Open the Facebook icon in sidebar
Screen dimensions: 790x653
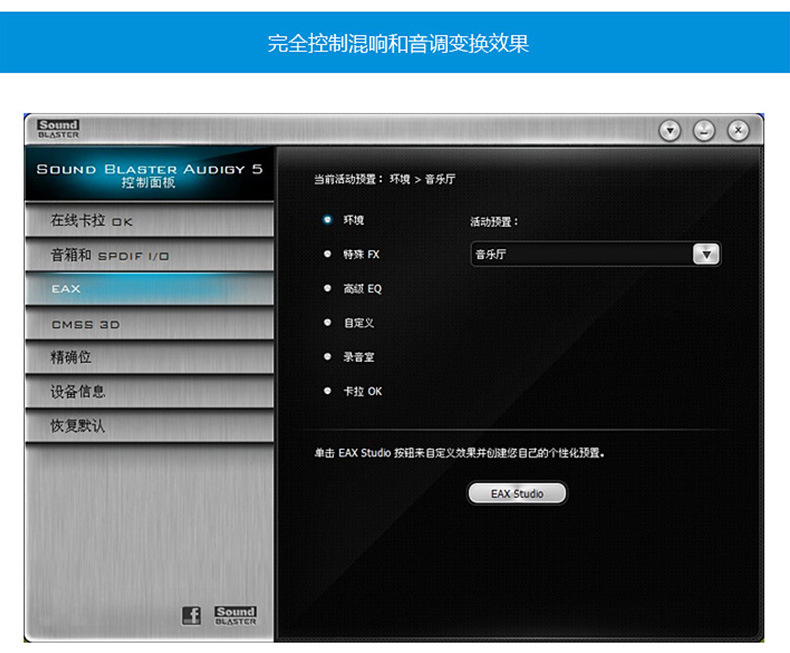191,615
